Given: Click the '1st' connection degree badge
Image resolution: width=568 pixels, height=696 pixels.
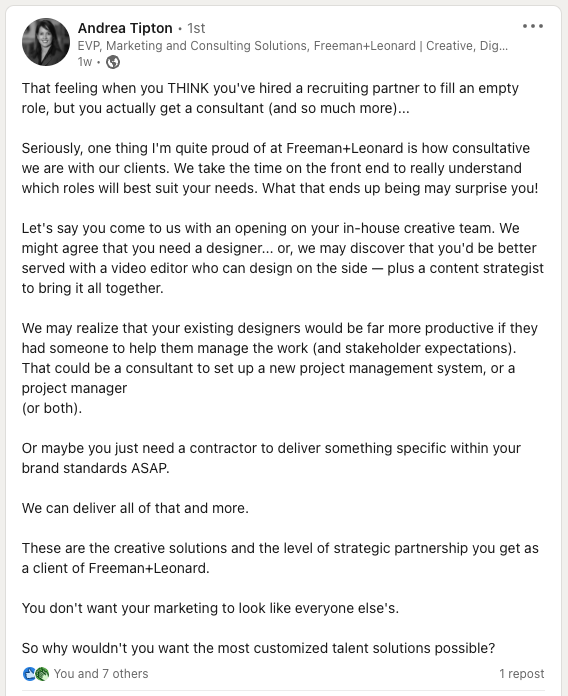Looking at the screenshot, I should tap(196, 28).
